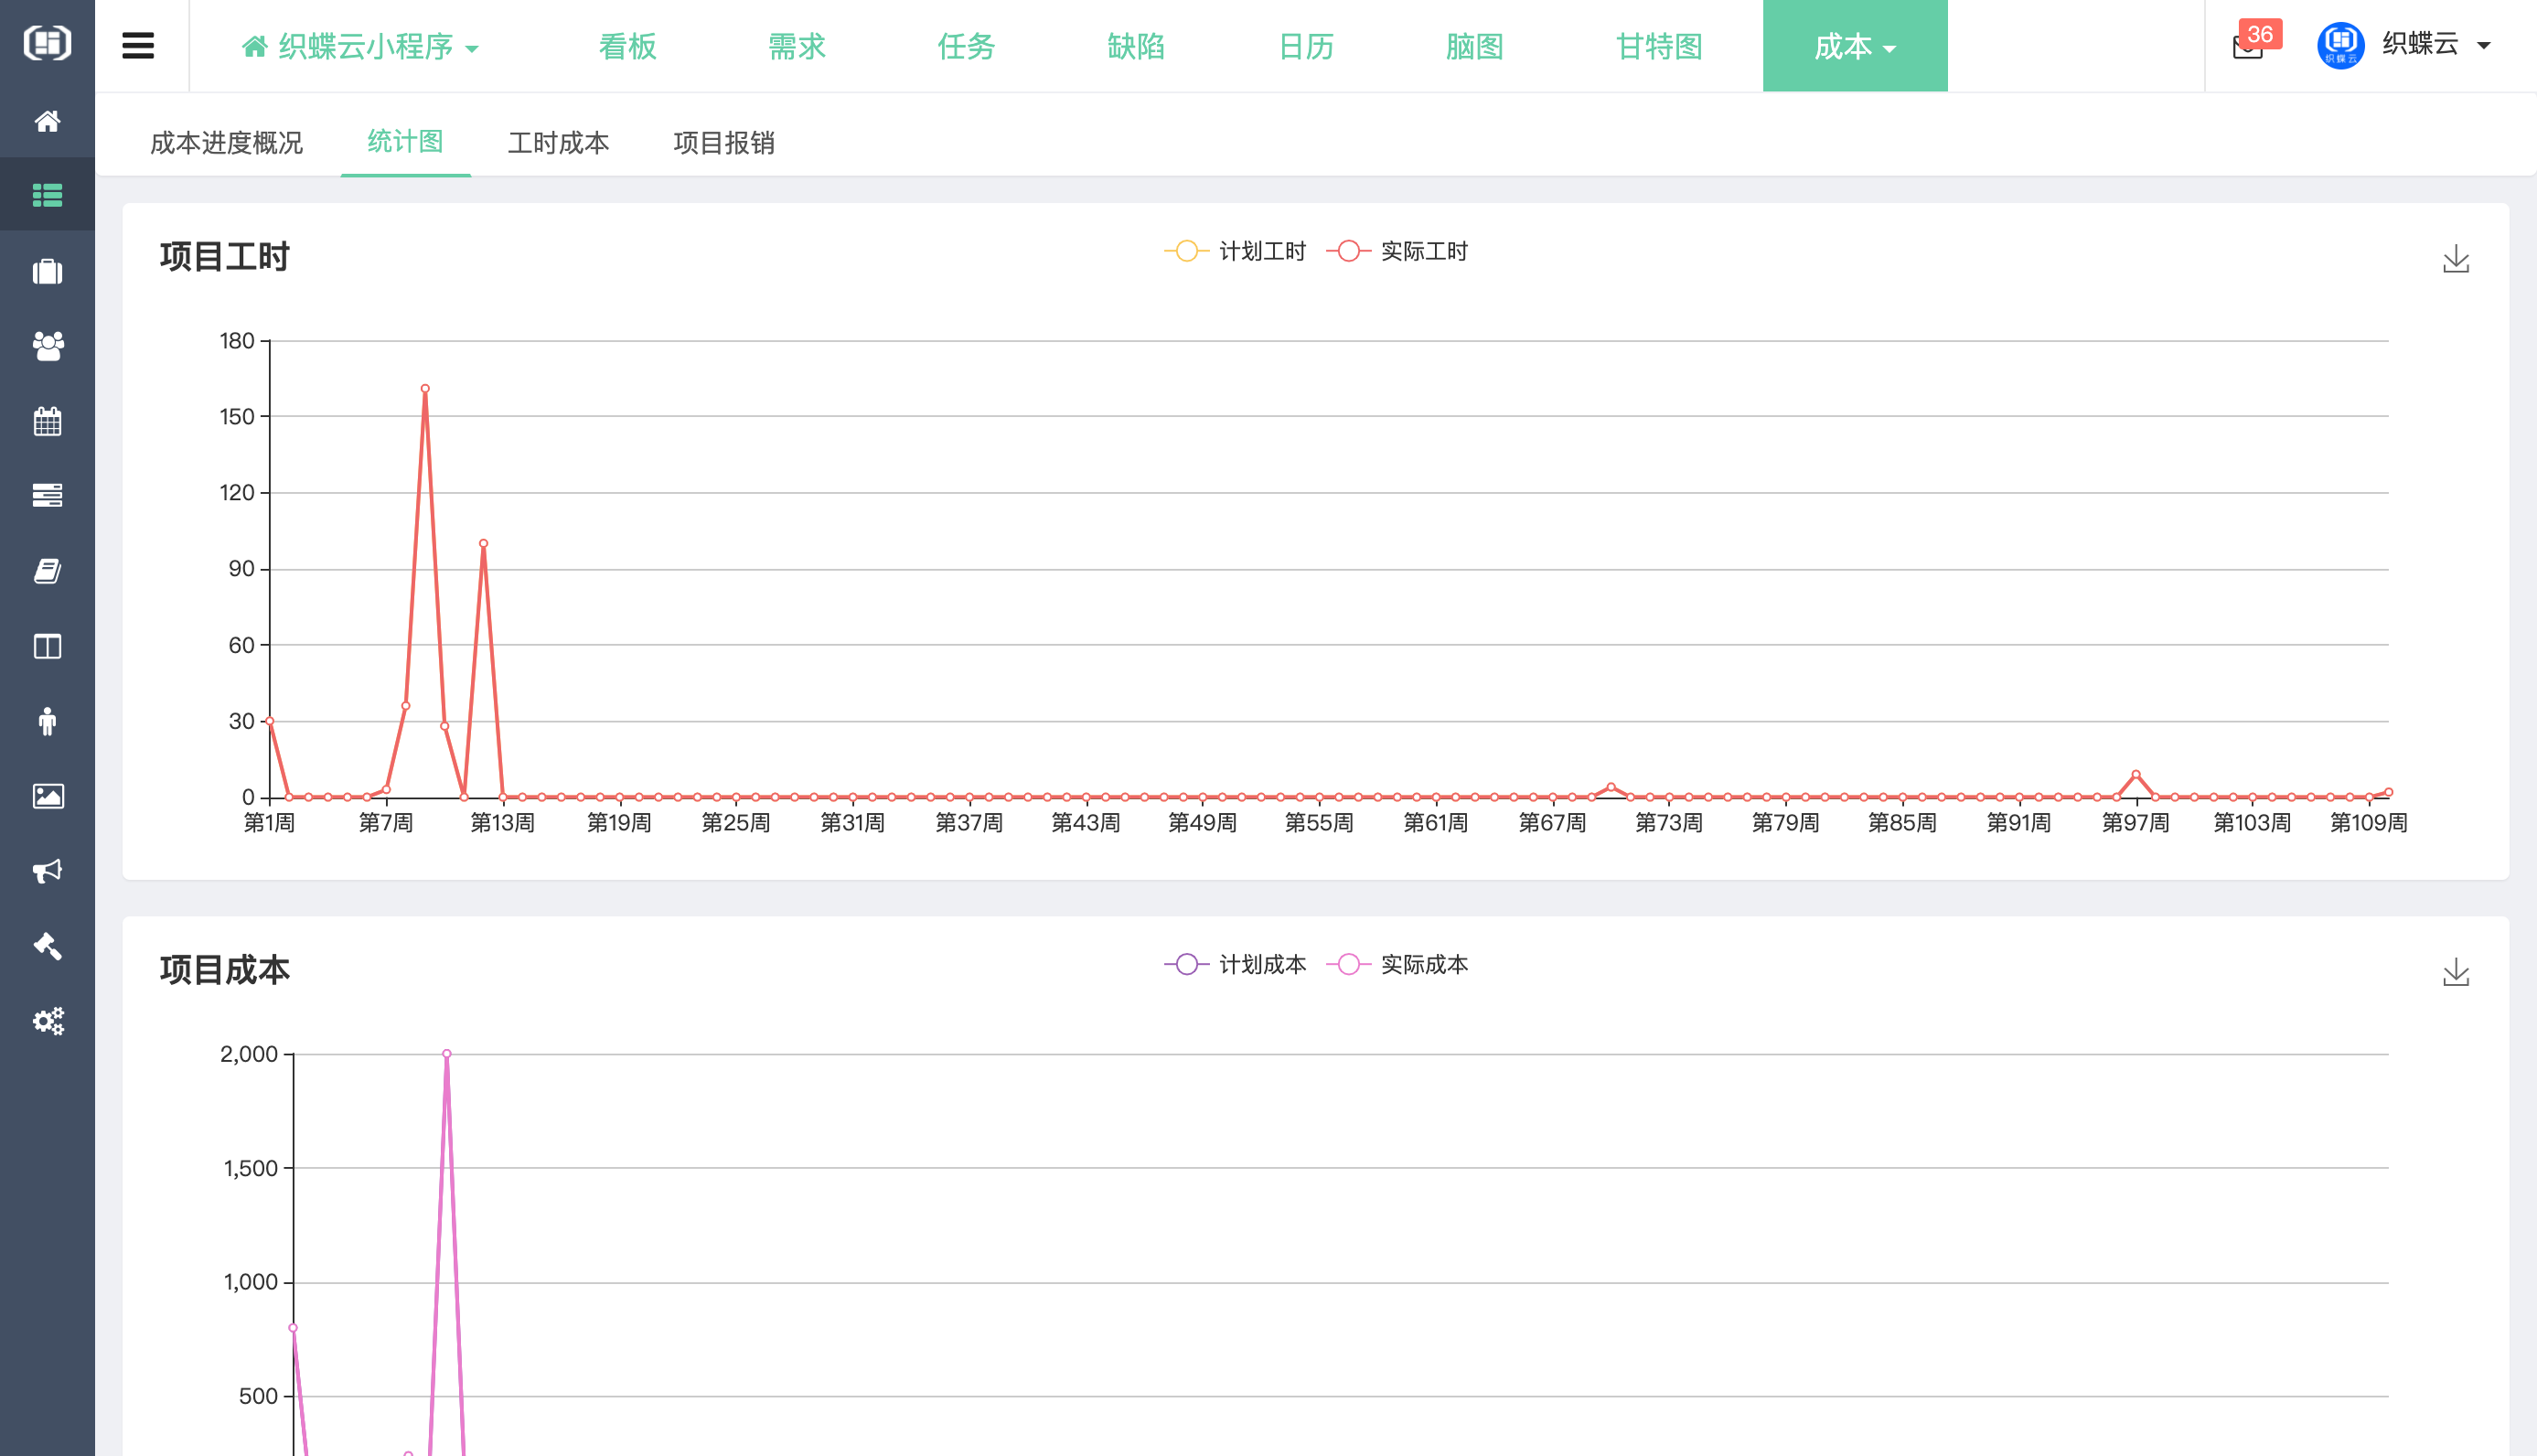Open the 织蝶云 user account dropdown
Image resolution: width=2537 pixels, height=1456 pixels.
pos(2420,44)
